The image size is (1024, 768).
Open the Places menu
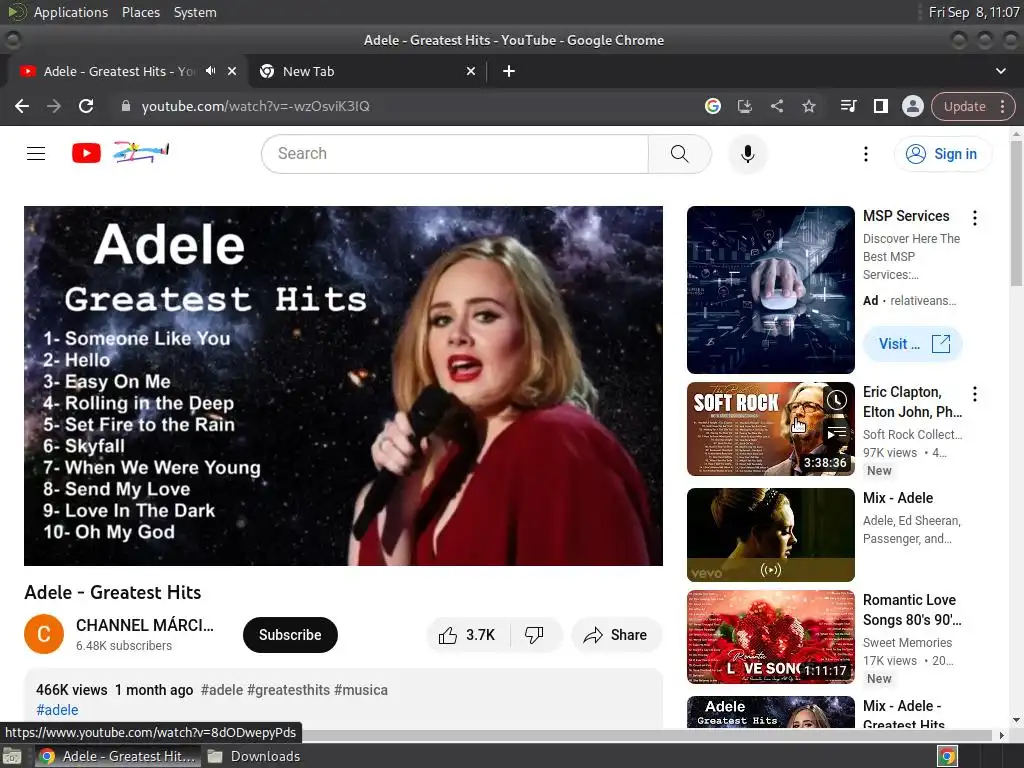[x=141, y=12]
